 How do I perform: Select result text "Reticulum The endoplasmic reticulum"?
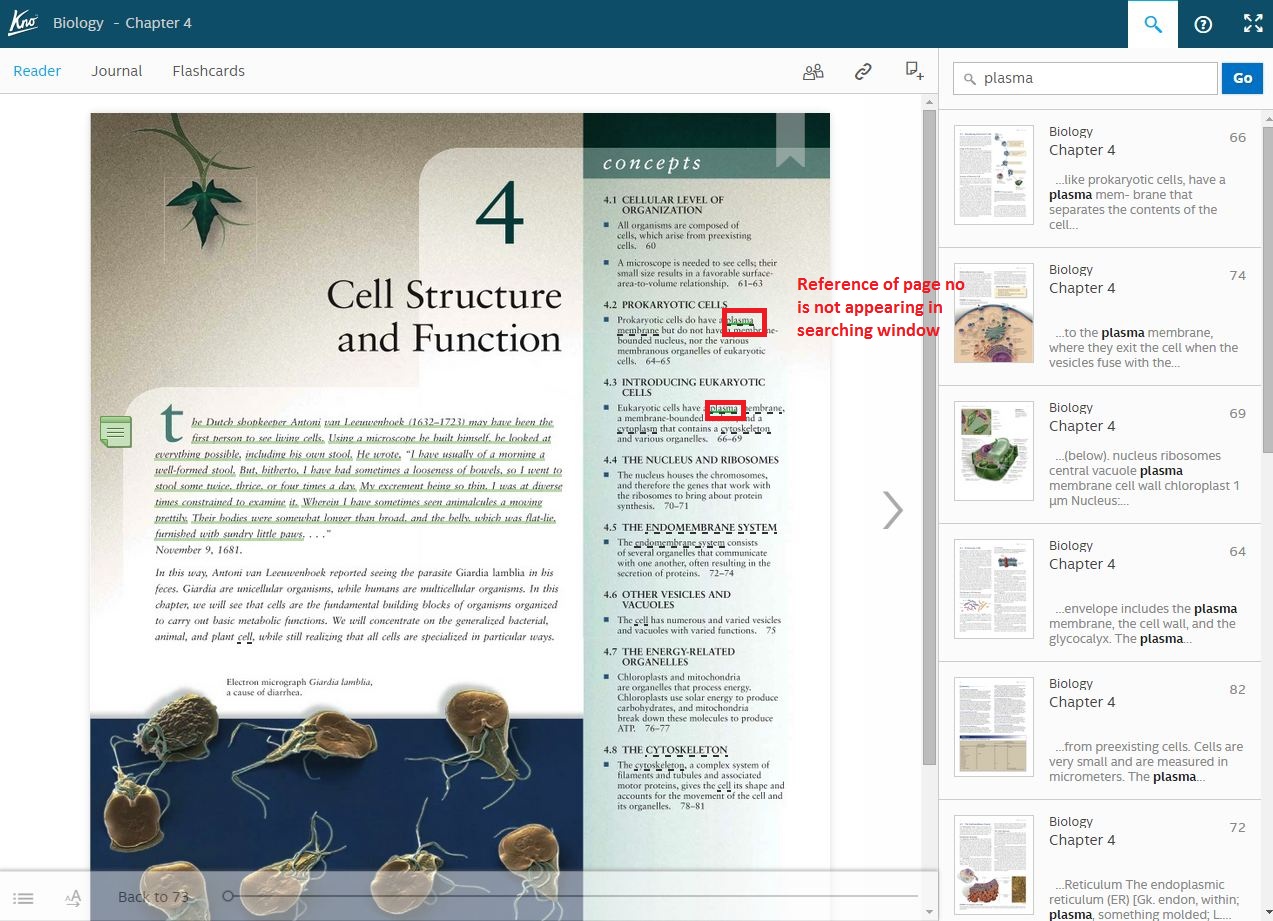coord(1146,892)
